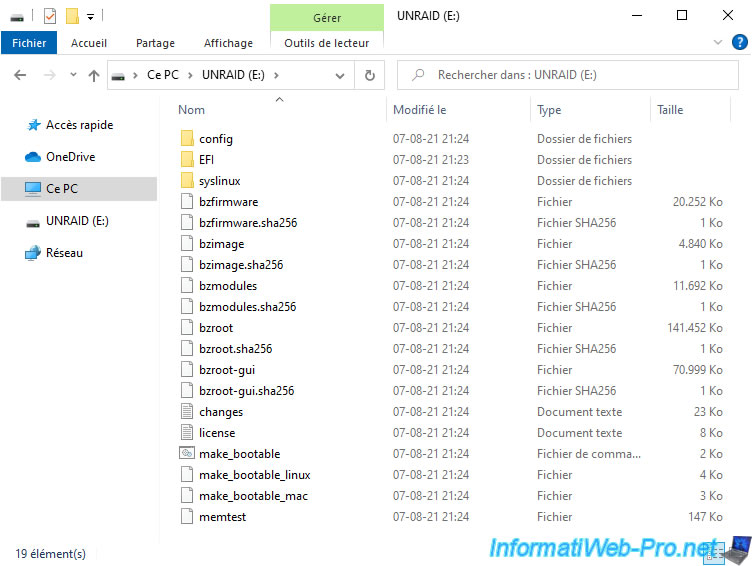Sort files by the Taille column header
This screenshot has width=752, height=566.
[x=670, y=110]
